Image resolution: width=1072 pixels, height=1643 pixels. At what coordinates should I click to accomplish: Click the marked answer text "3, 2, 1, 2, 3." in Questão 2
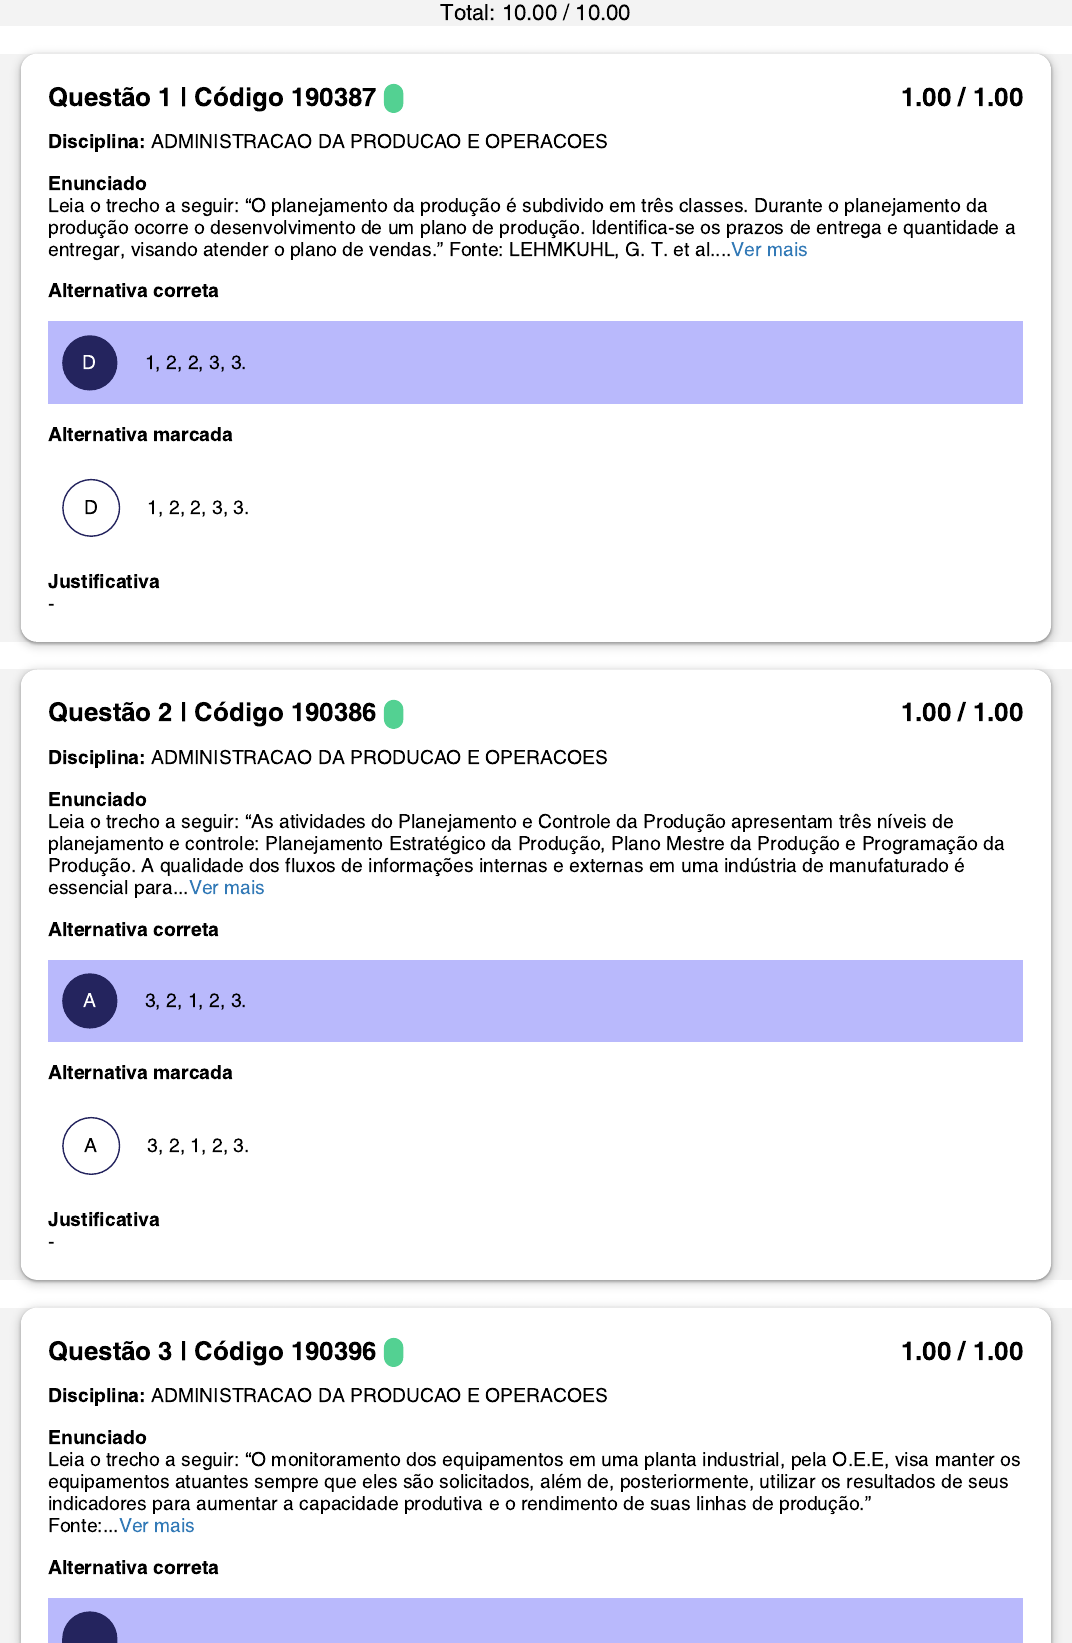(198, 1146)
